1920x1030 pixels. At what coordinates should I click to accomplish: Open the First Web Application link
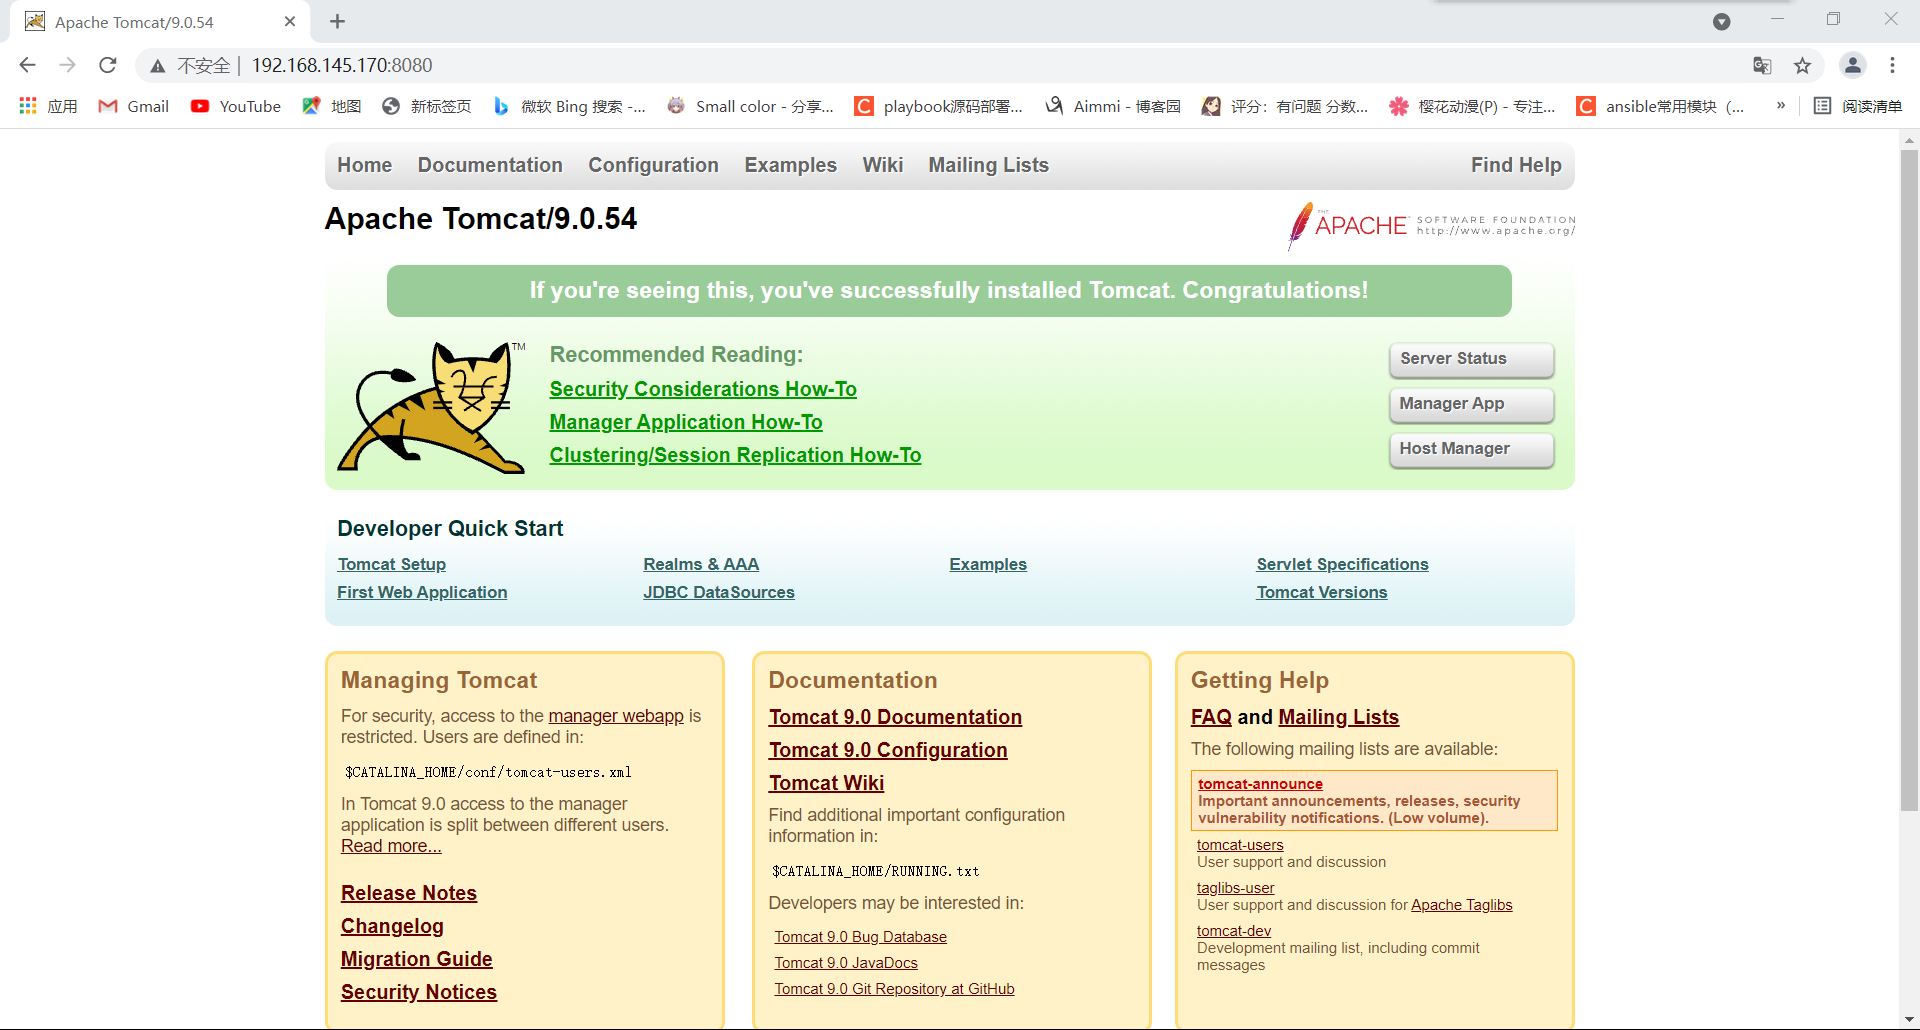click(422, 592)
